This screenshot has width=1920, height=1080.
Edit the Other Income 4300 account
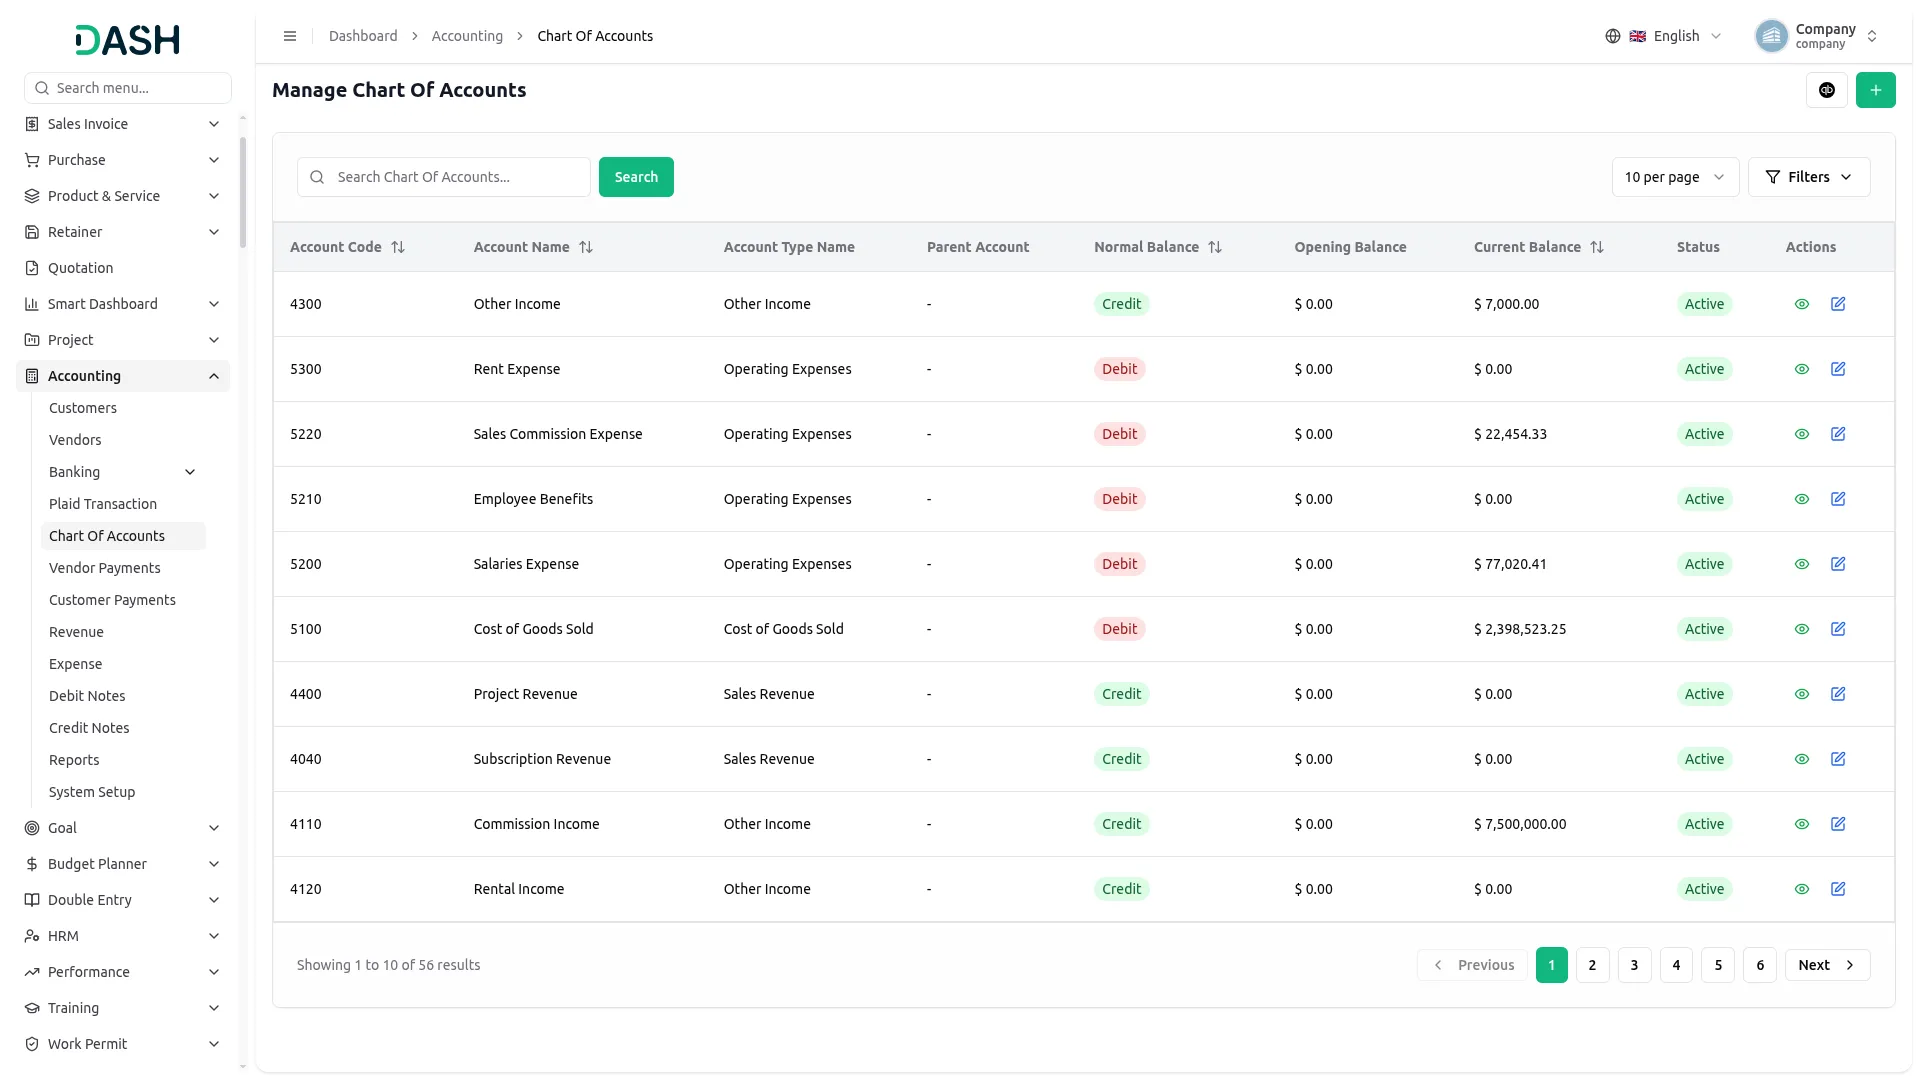1838,304
